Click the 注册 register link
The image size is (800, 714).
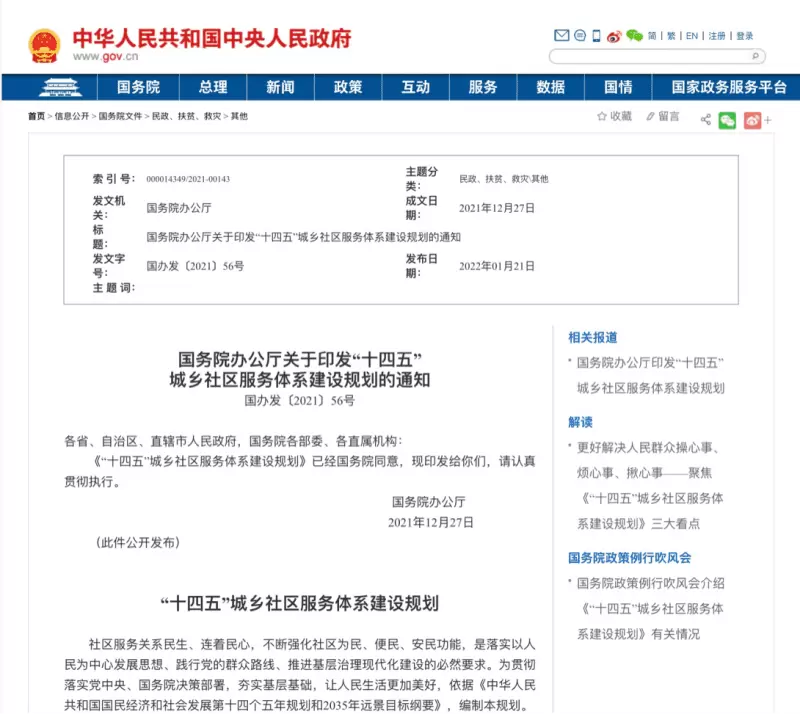pyautogui.click(x=717, y=36)
